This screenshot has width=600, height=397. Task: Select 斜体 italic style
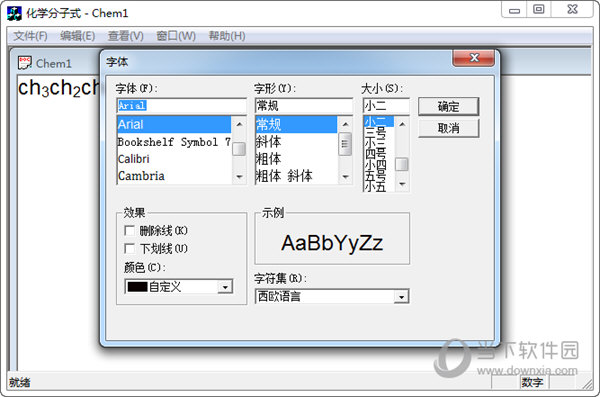pyautogui.click(x=297, y=142)
